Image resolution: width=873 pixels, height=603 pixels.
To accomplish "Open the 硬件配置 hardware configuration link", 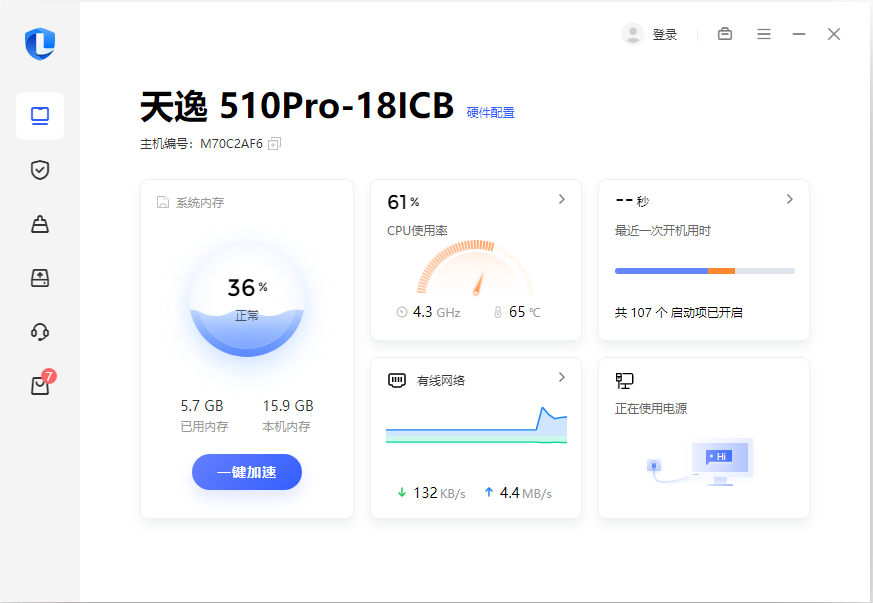I will [489, 112].
